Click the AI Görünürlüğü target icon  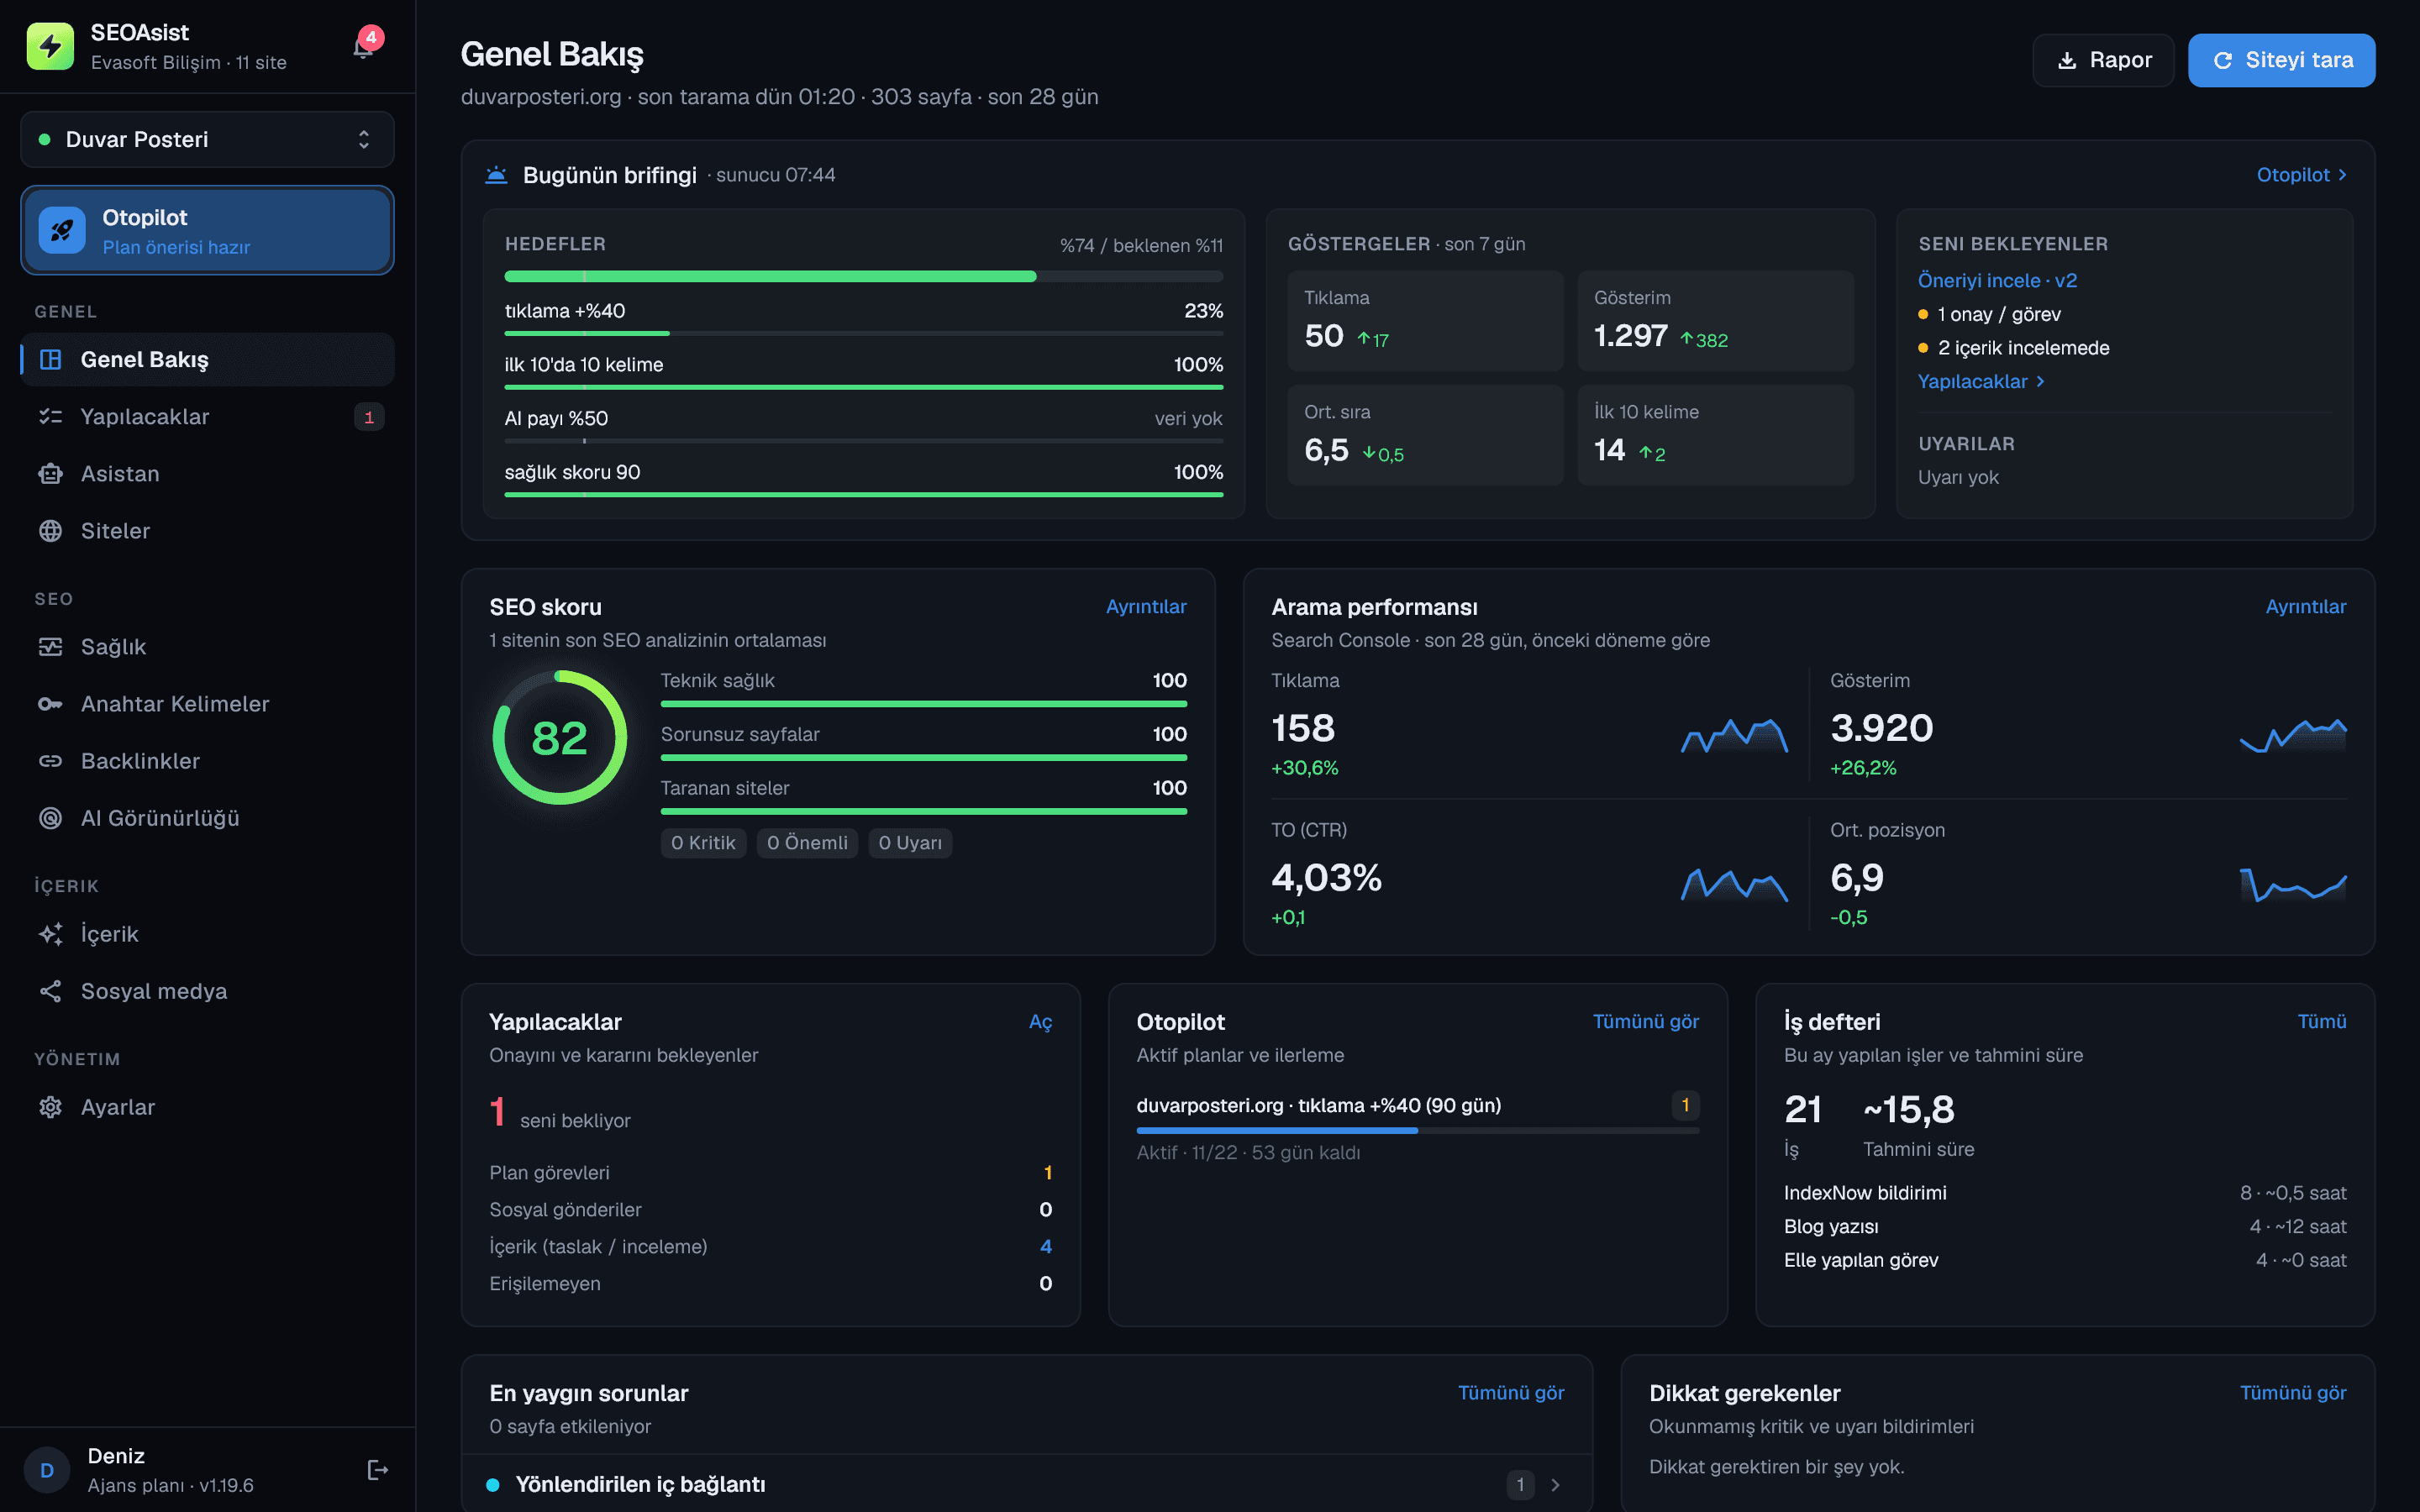pyautogui.click(x=50, y=817)
